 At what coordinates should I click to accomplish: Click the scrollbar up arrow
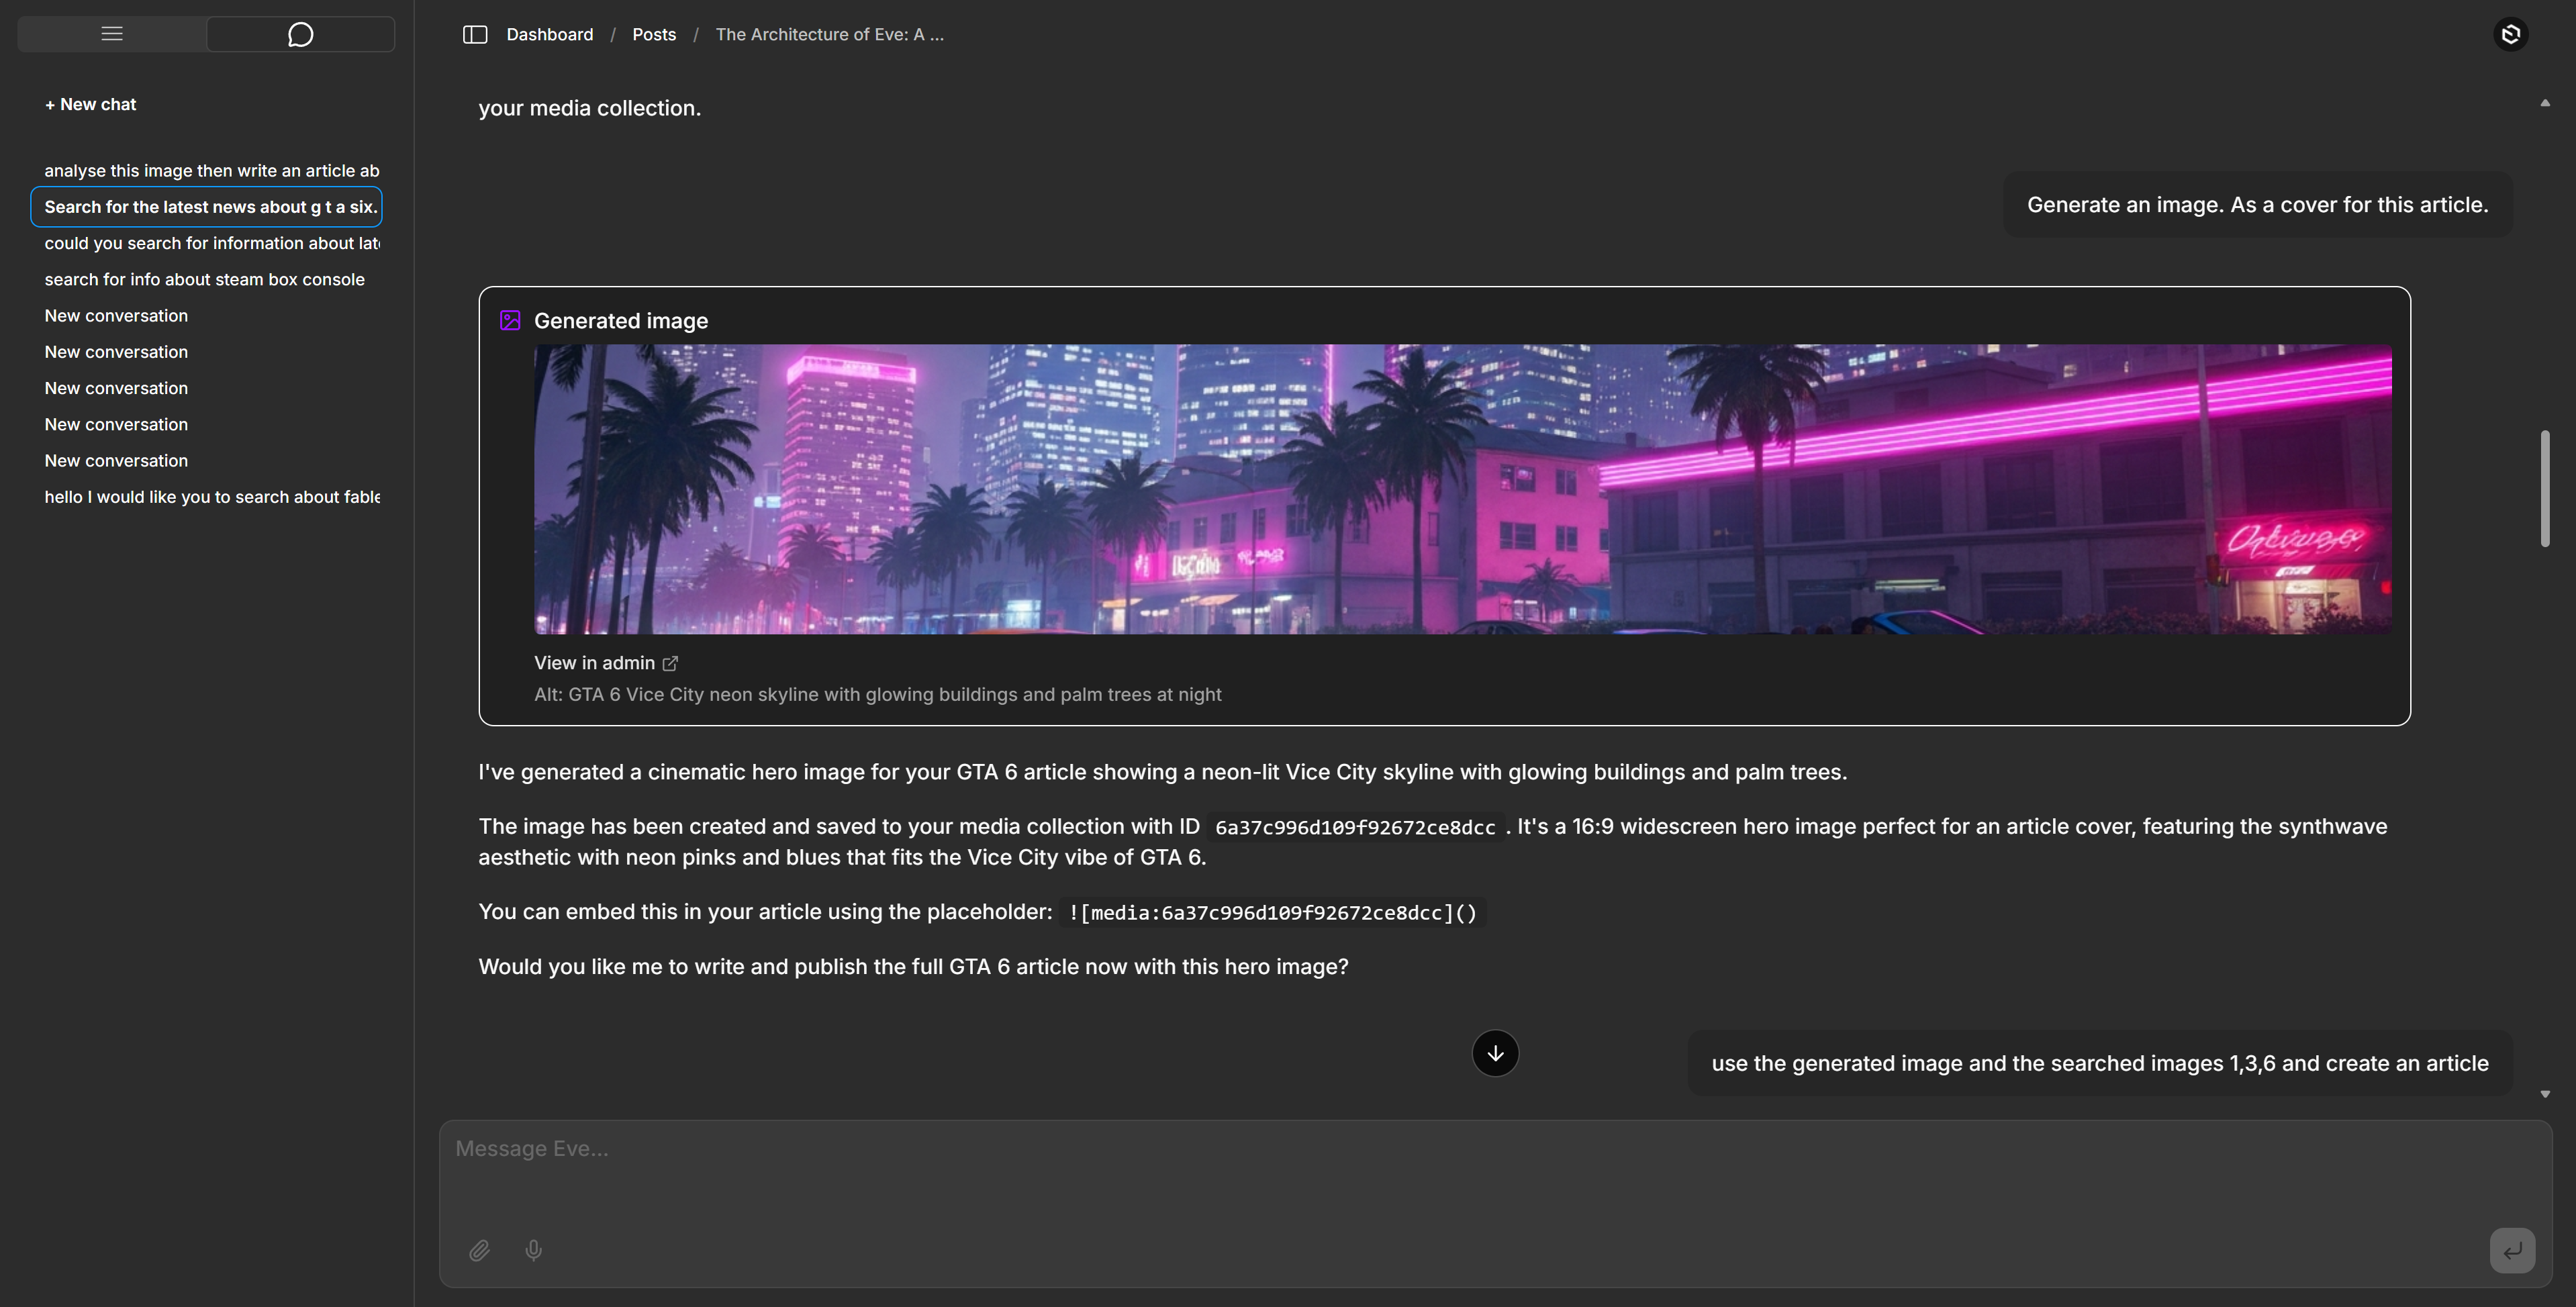coord(2545,103)
